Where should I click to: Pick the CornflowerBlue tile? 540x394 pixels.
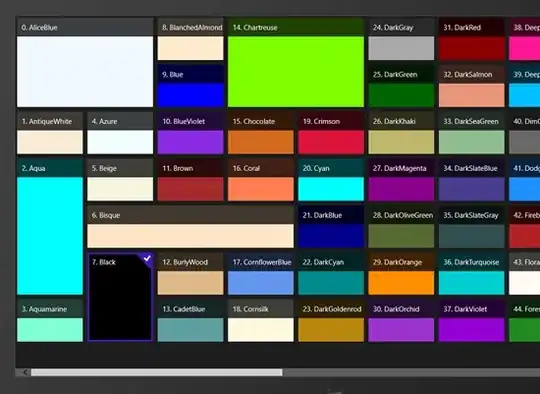coord(261,274)
